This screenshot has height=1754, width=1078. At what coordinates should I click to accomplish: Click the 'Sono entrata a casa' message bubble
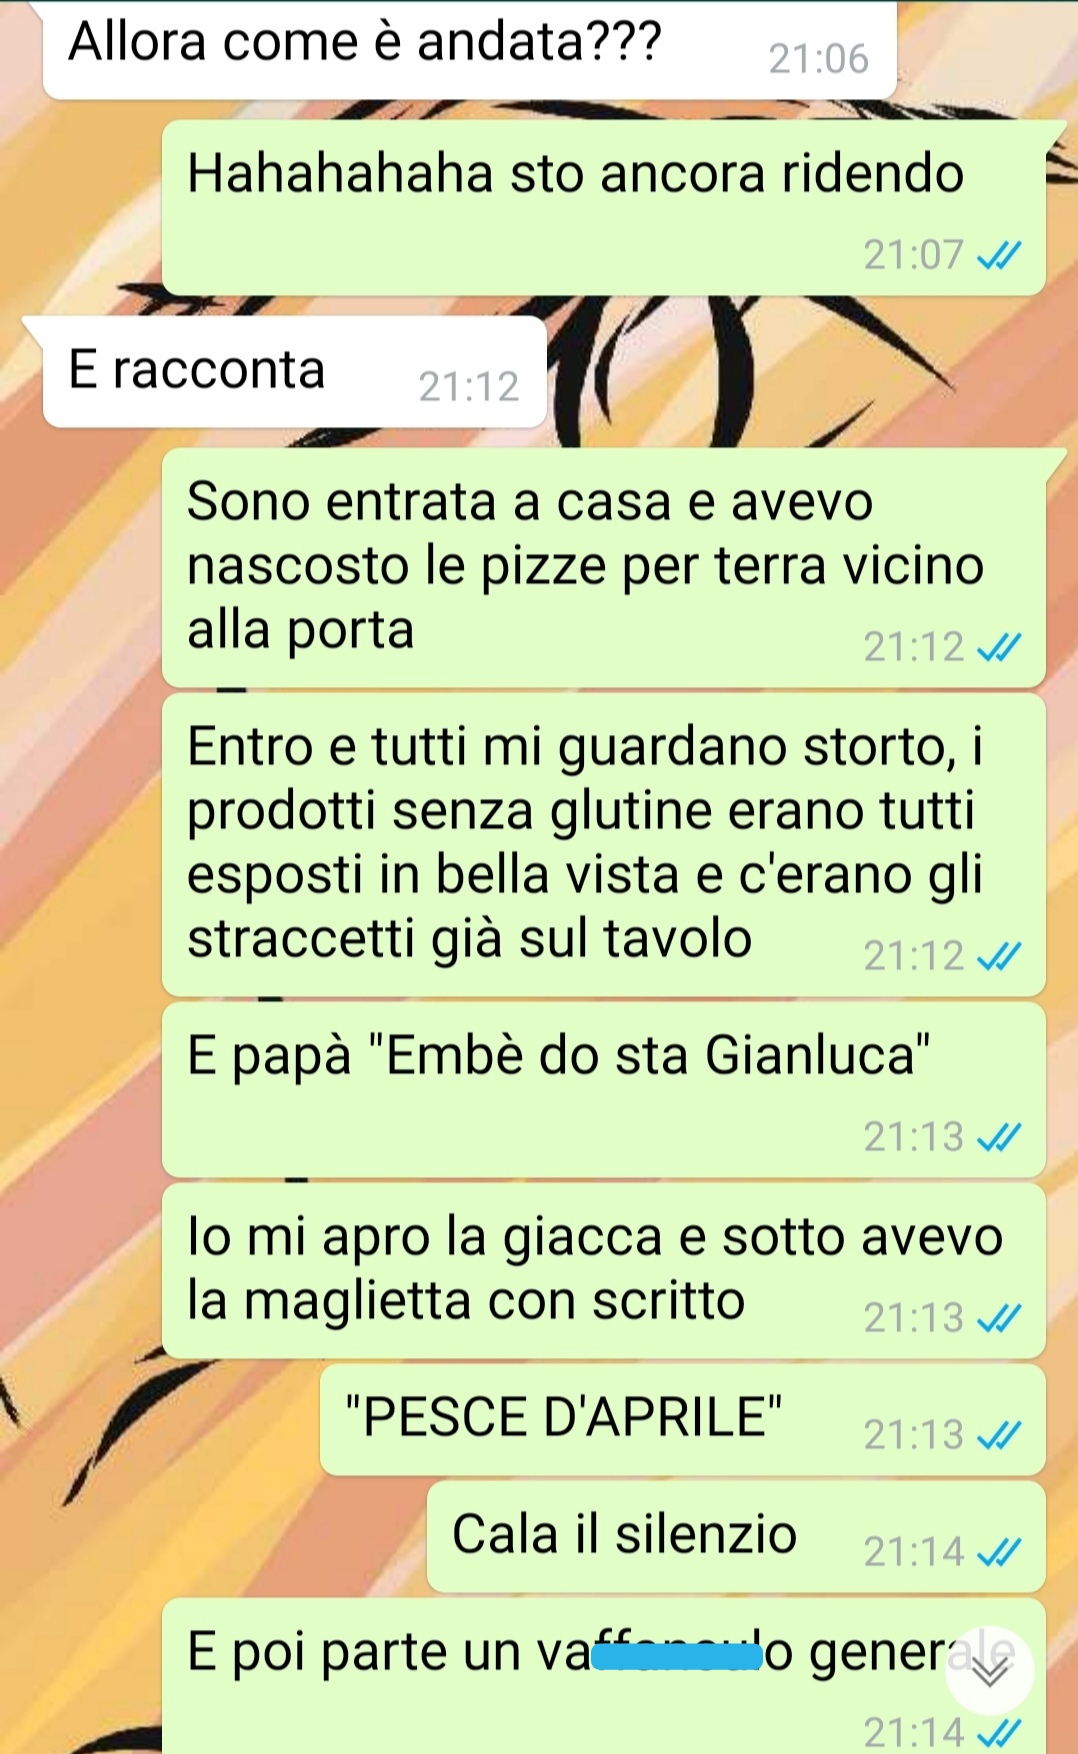click(604, 567)
